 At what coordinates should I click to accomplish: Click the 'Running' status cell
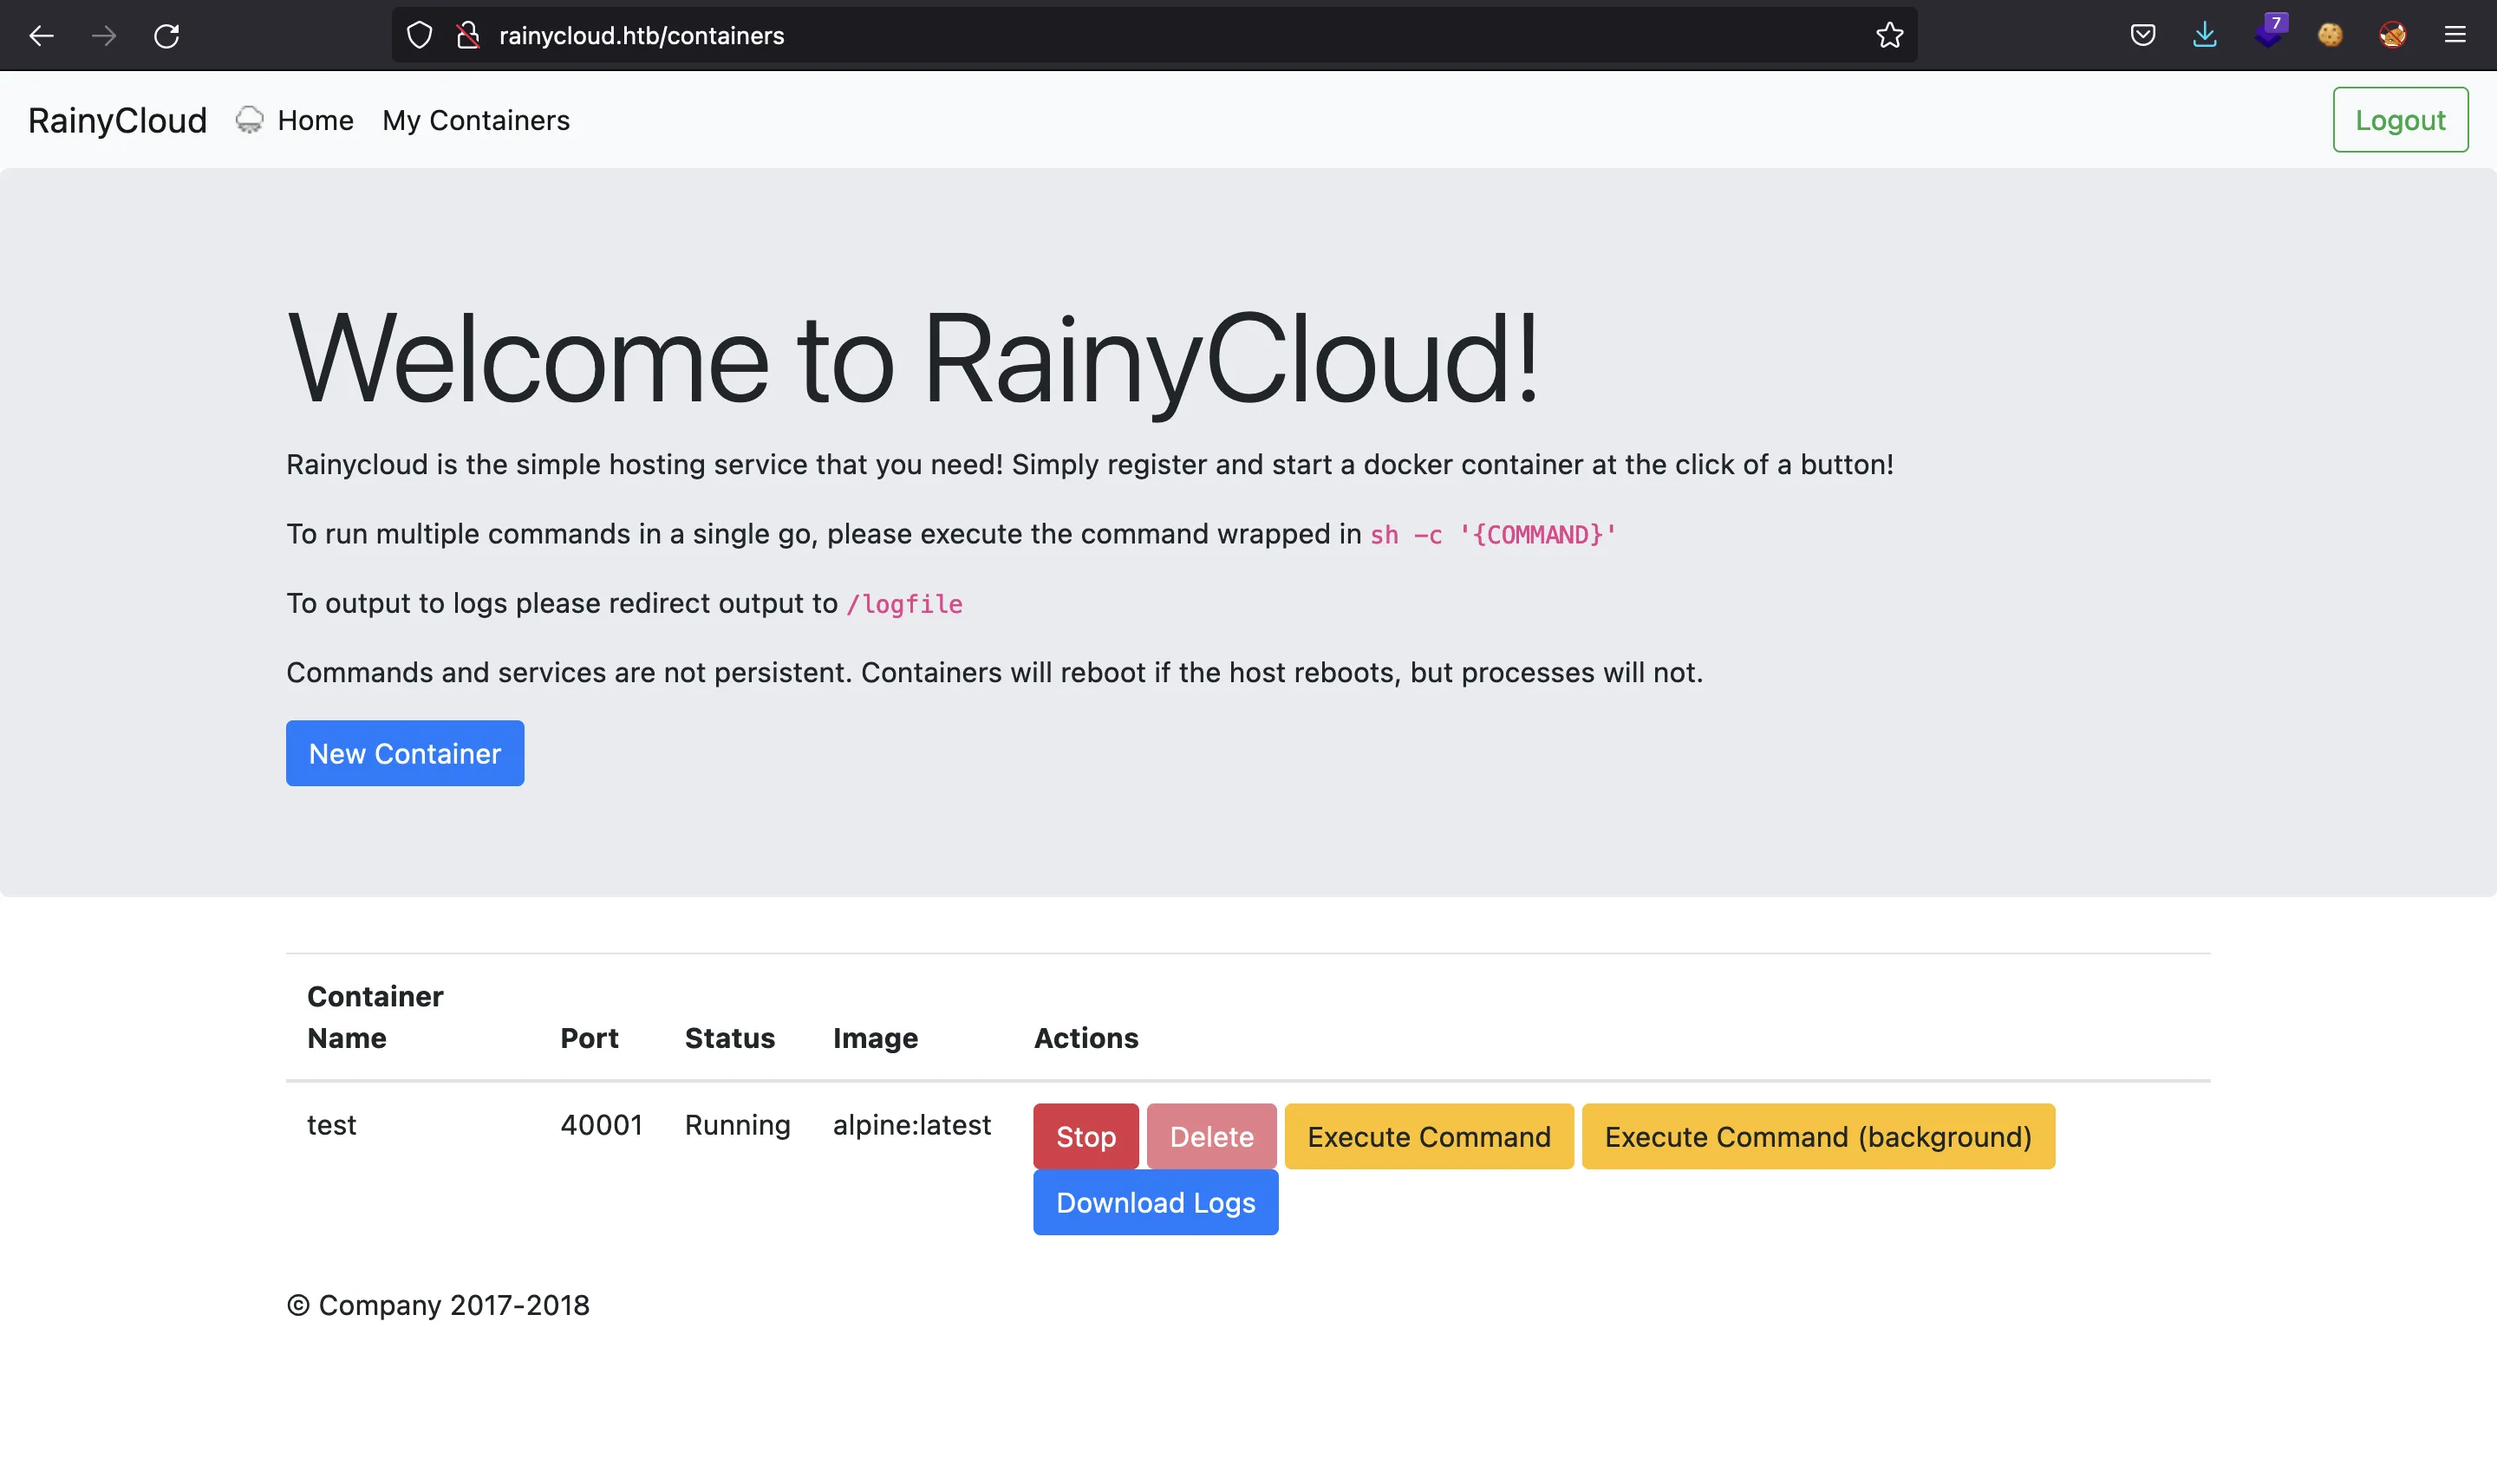coord(737,1125)
